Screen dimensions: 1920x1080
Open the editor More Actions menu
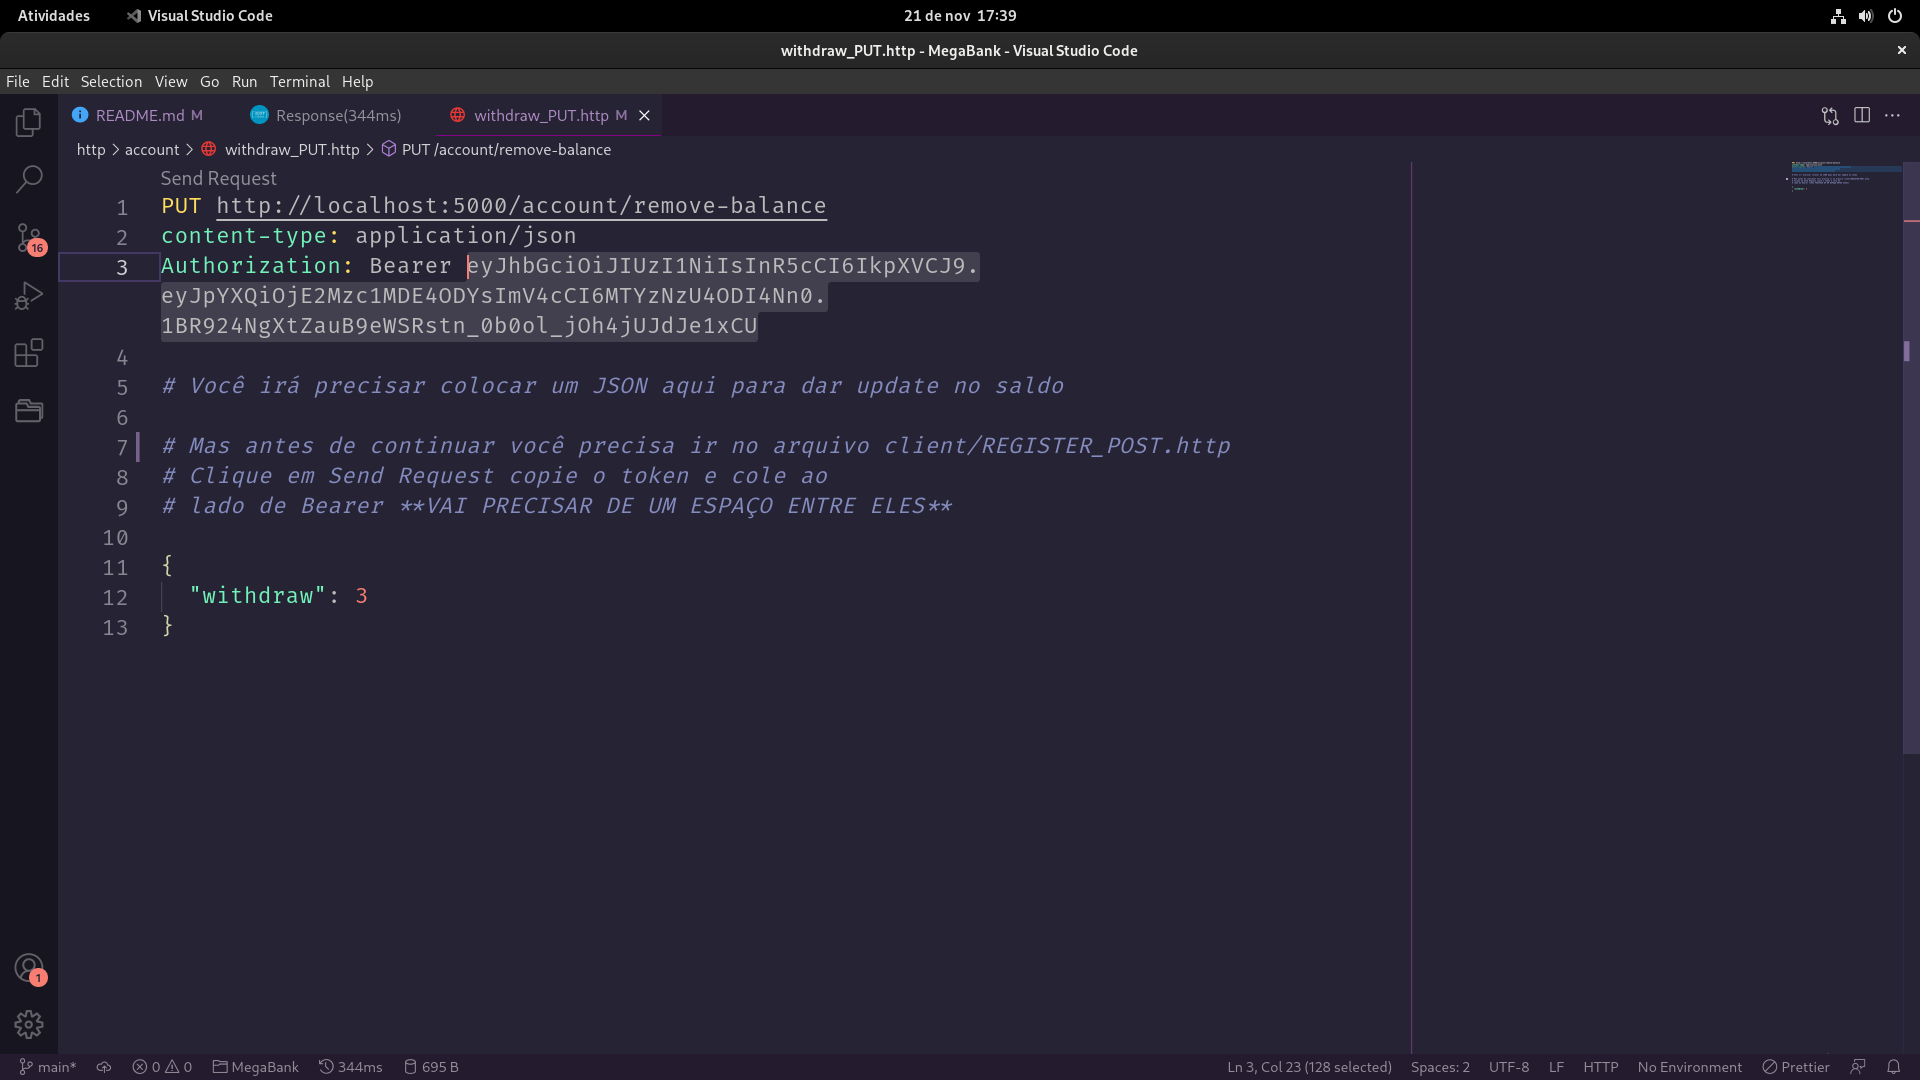[1892, 116]
